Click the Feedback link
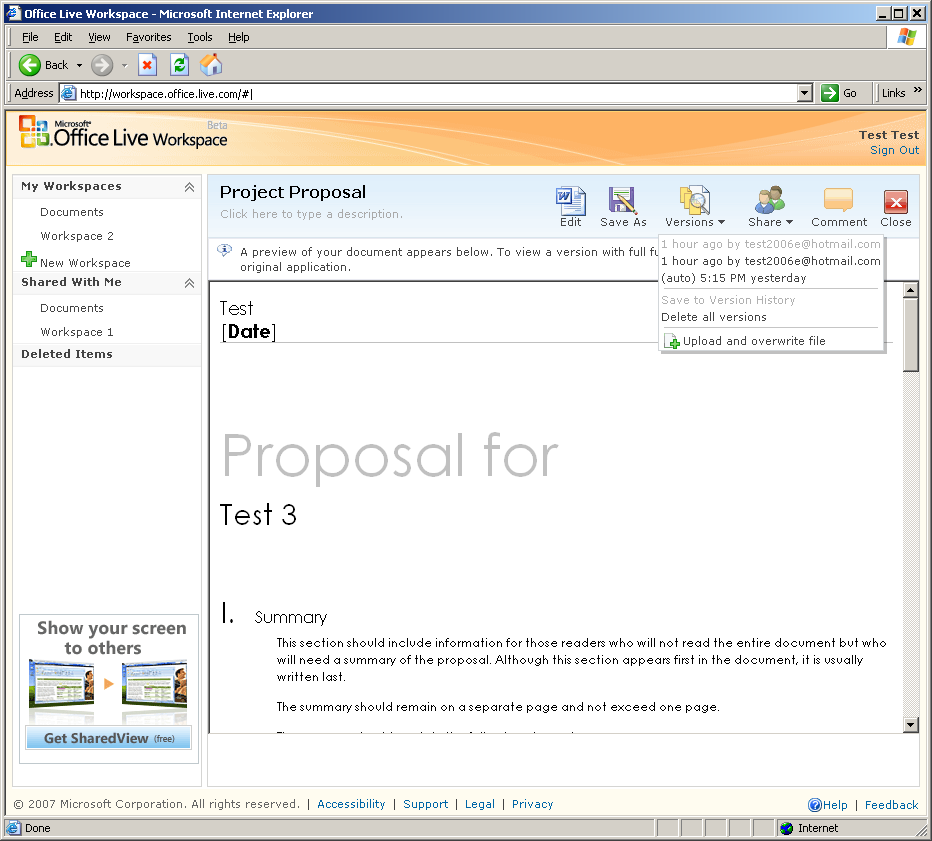Screen dimensions: 932x841 point(892,805)
